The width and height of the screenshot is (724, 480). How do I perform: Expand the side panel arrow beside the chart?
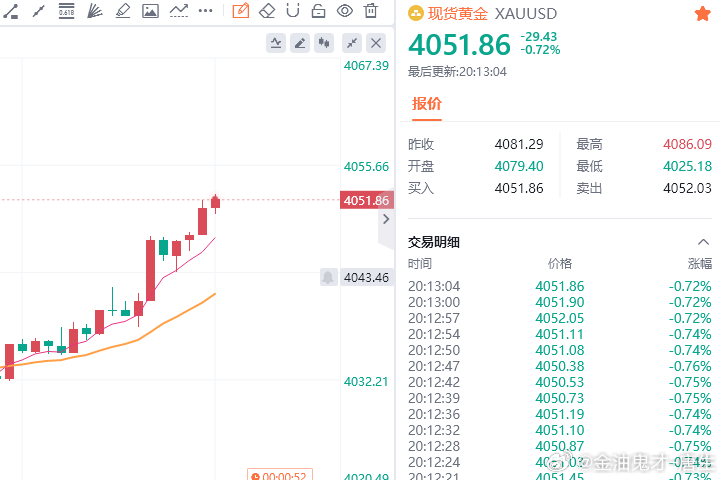(x=386, y=219)
